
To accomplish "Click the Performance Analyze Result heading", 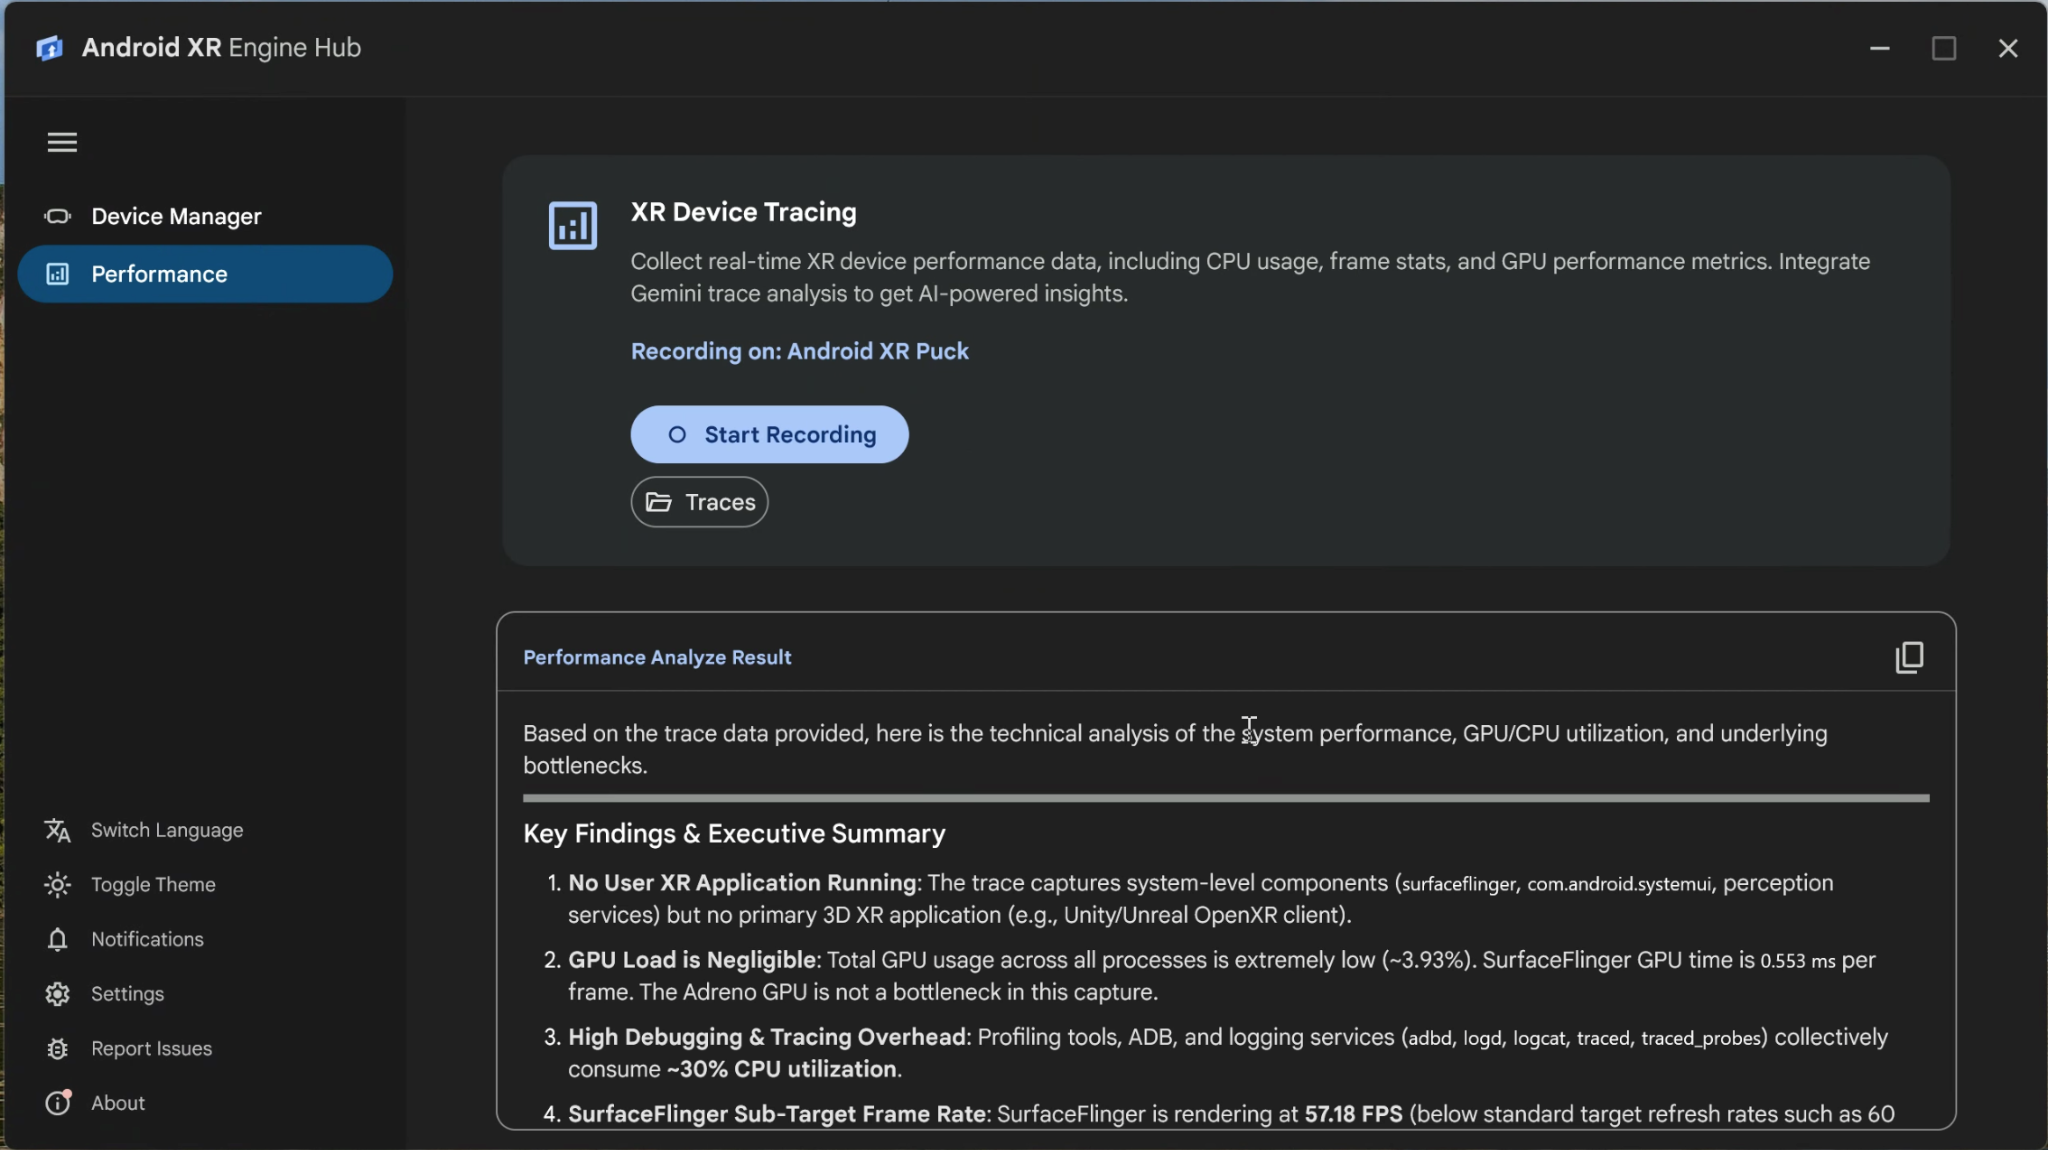I will point(657,657).
